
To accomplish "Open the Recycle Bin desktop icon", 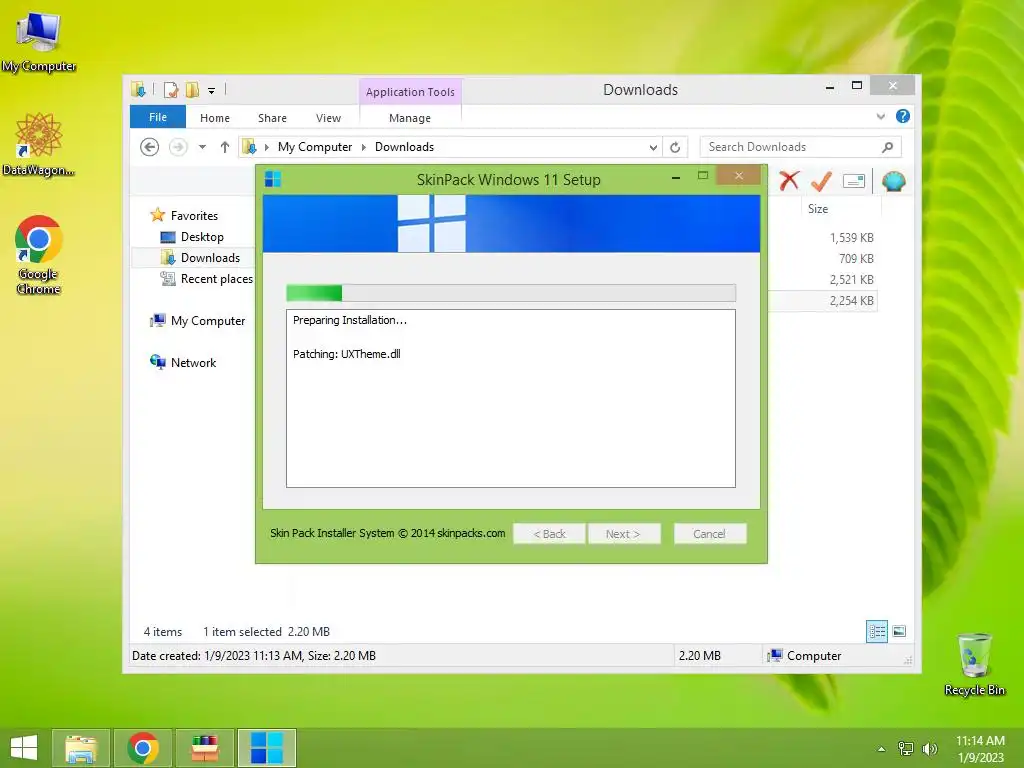I will [x=974, y=664].
